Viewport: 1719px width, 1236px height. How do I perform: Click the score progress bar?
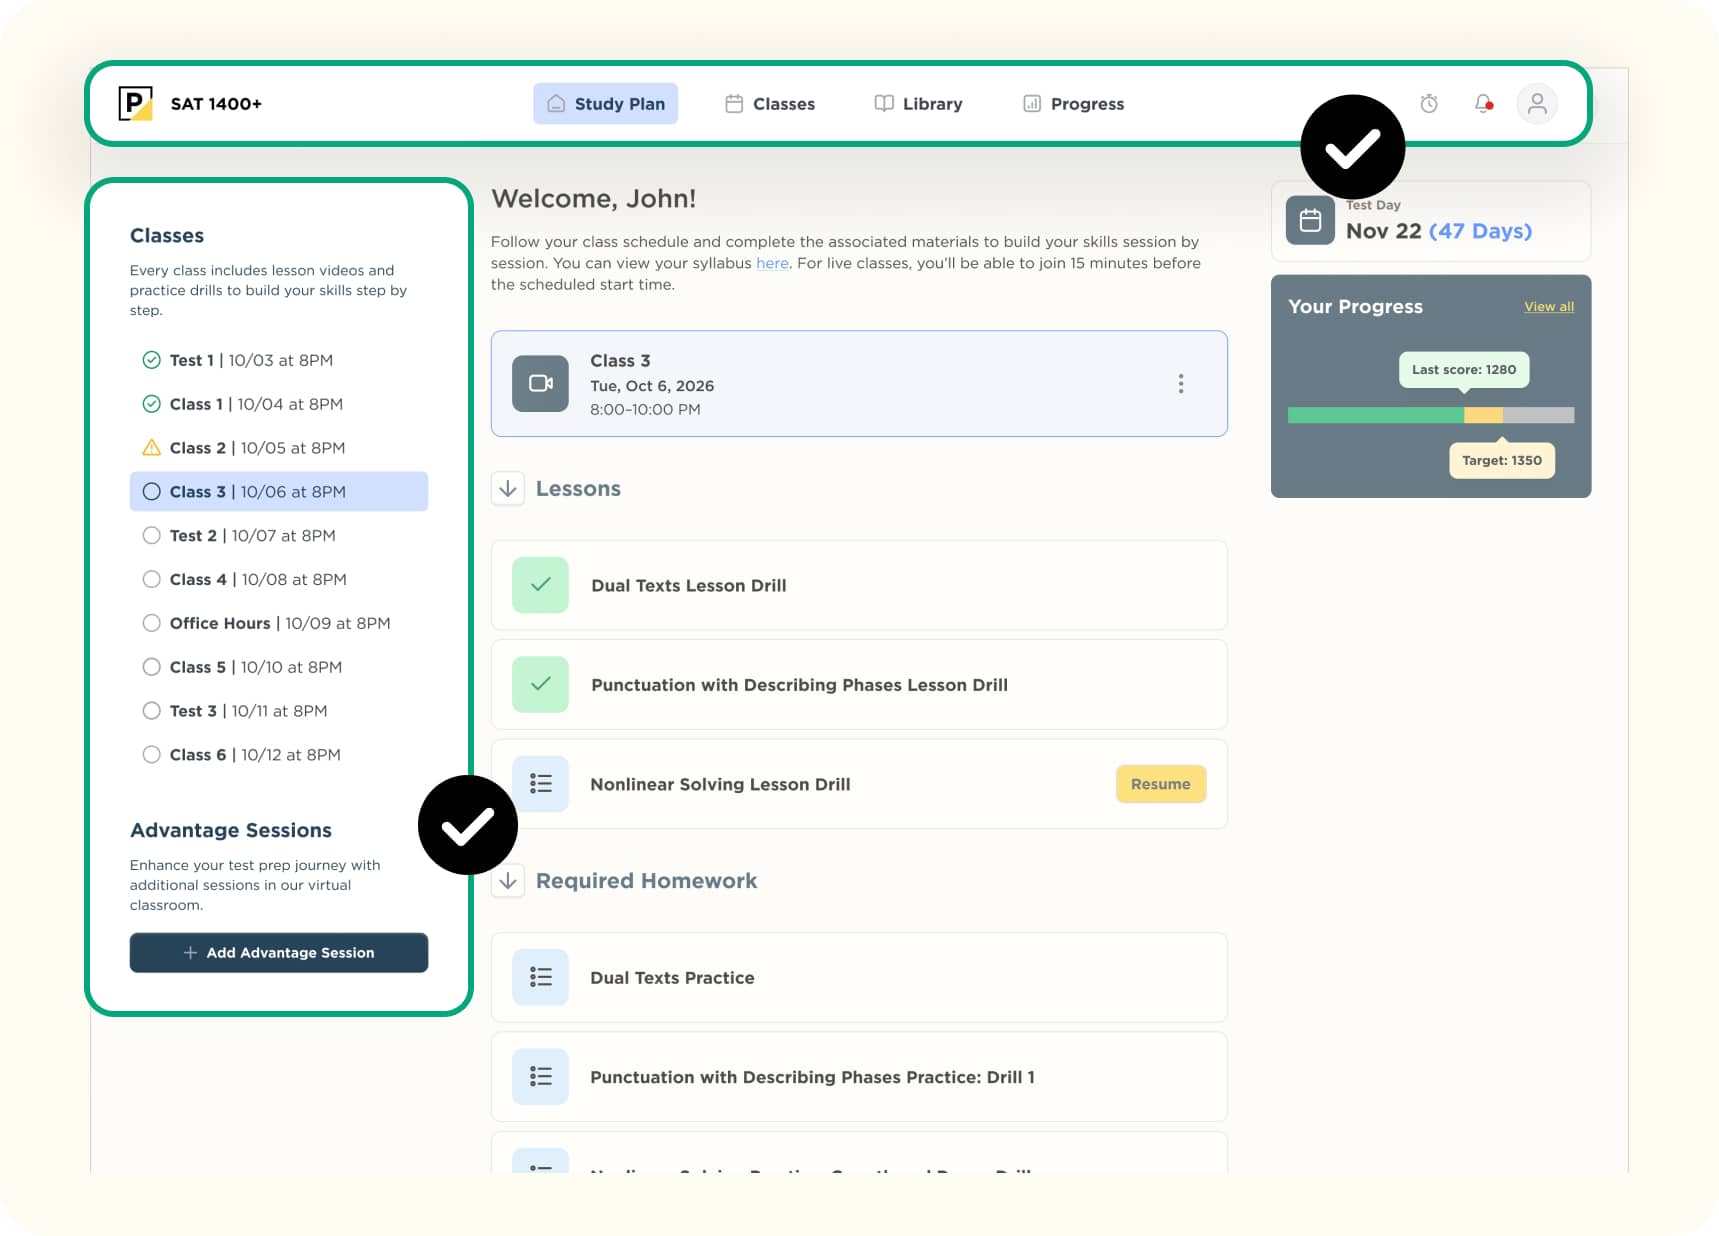coord(1431,415)
